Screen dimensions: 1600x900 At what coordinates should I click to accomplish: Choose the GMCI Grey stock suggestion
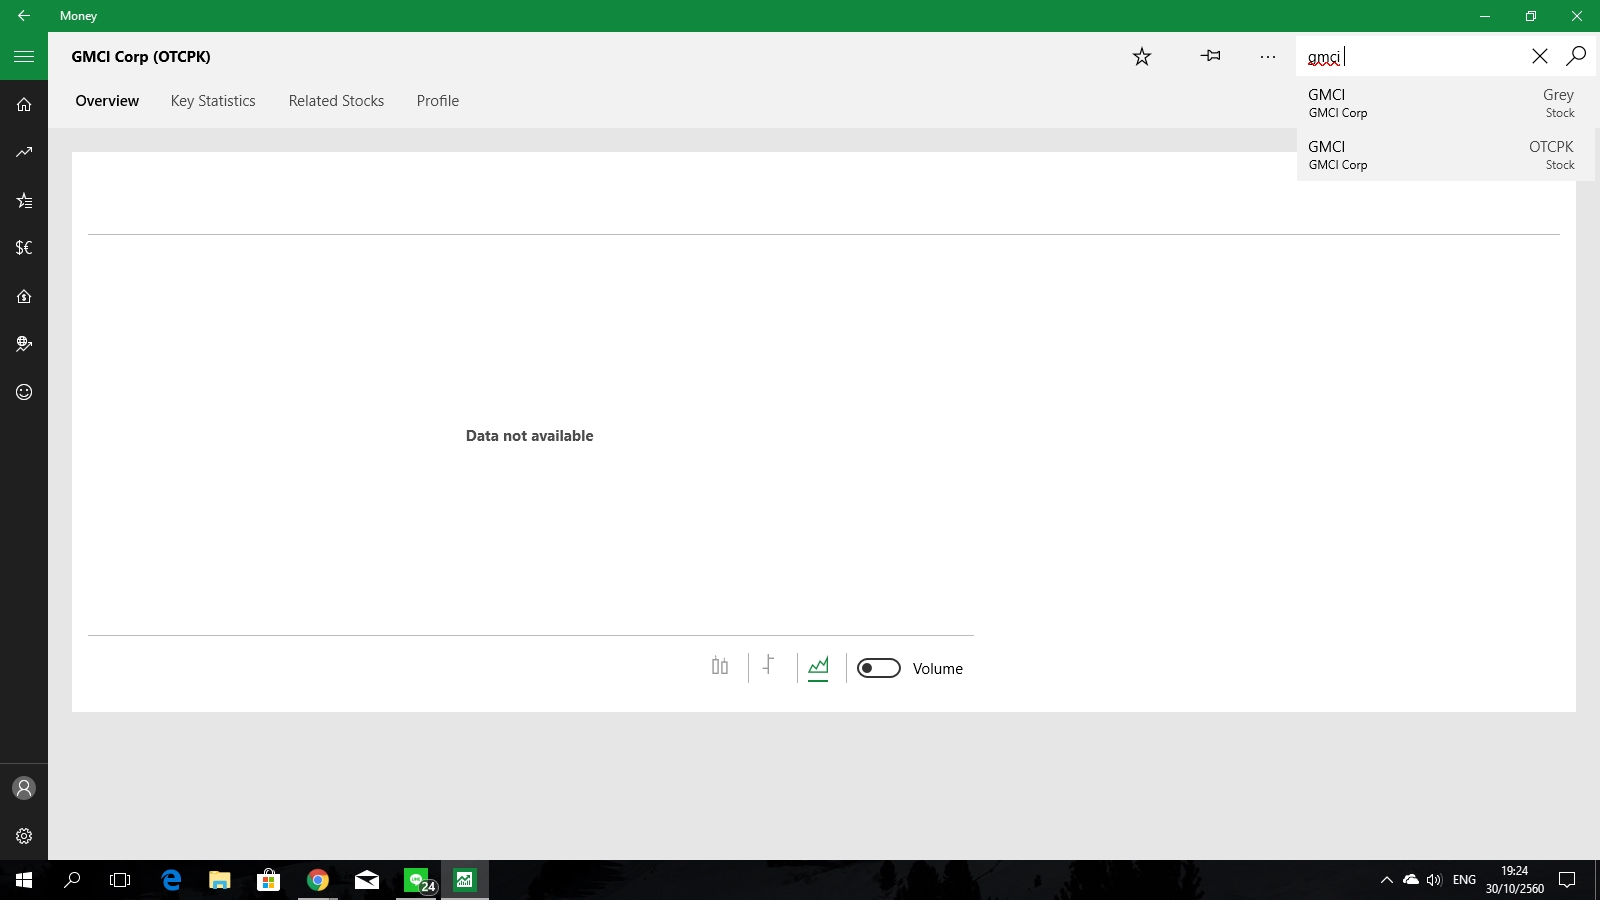(1445, 103)
